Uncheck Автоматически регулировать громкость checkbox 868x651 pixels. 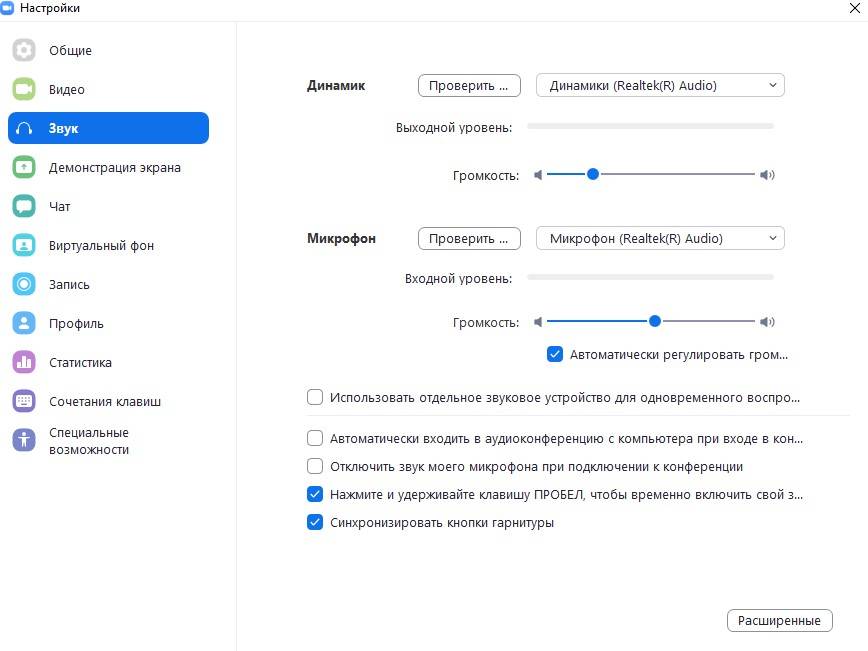point(555,354)
